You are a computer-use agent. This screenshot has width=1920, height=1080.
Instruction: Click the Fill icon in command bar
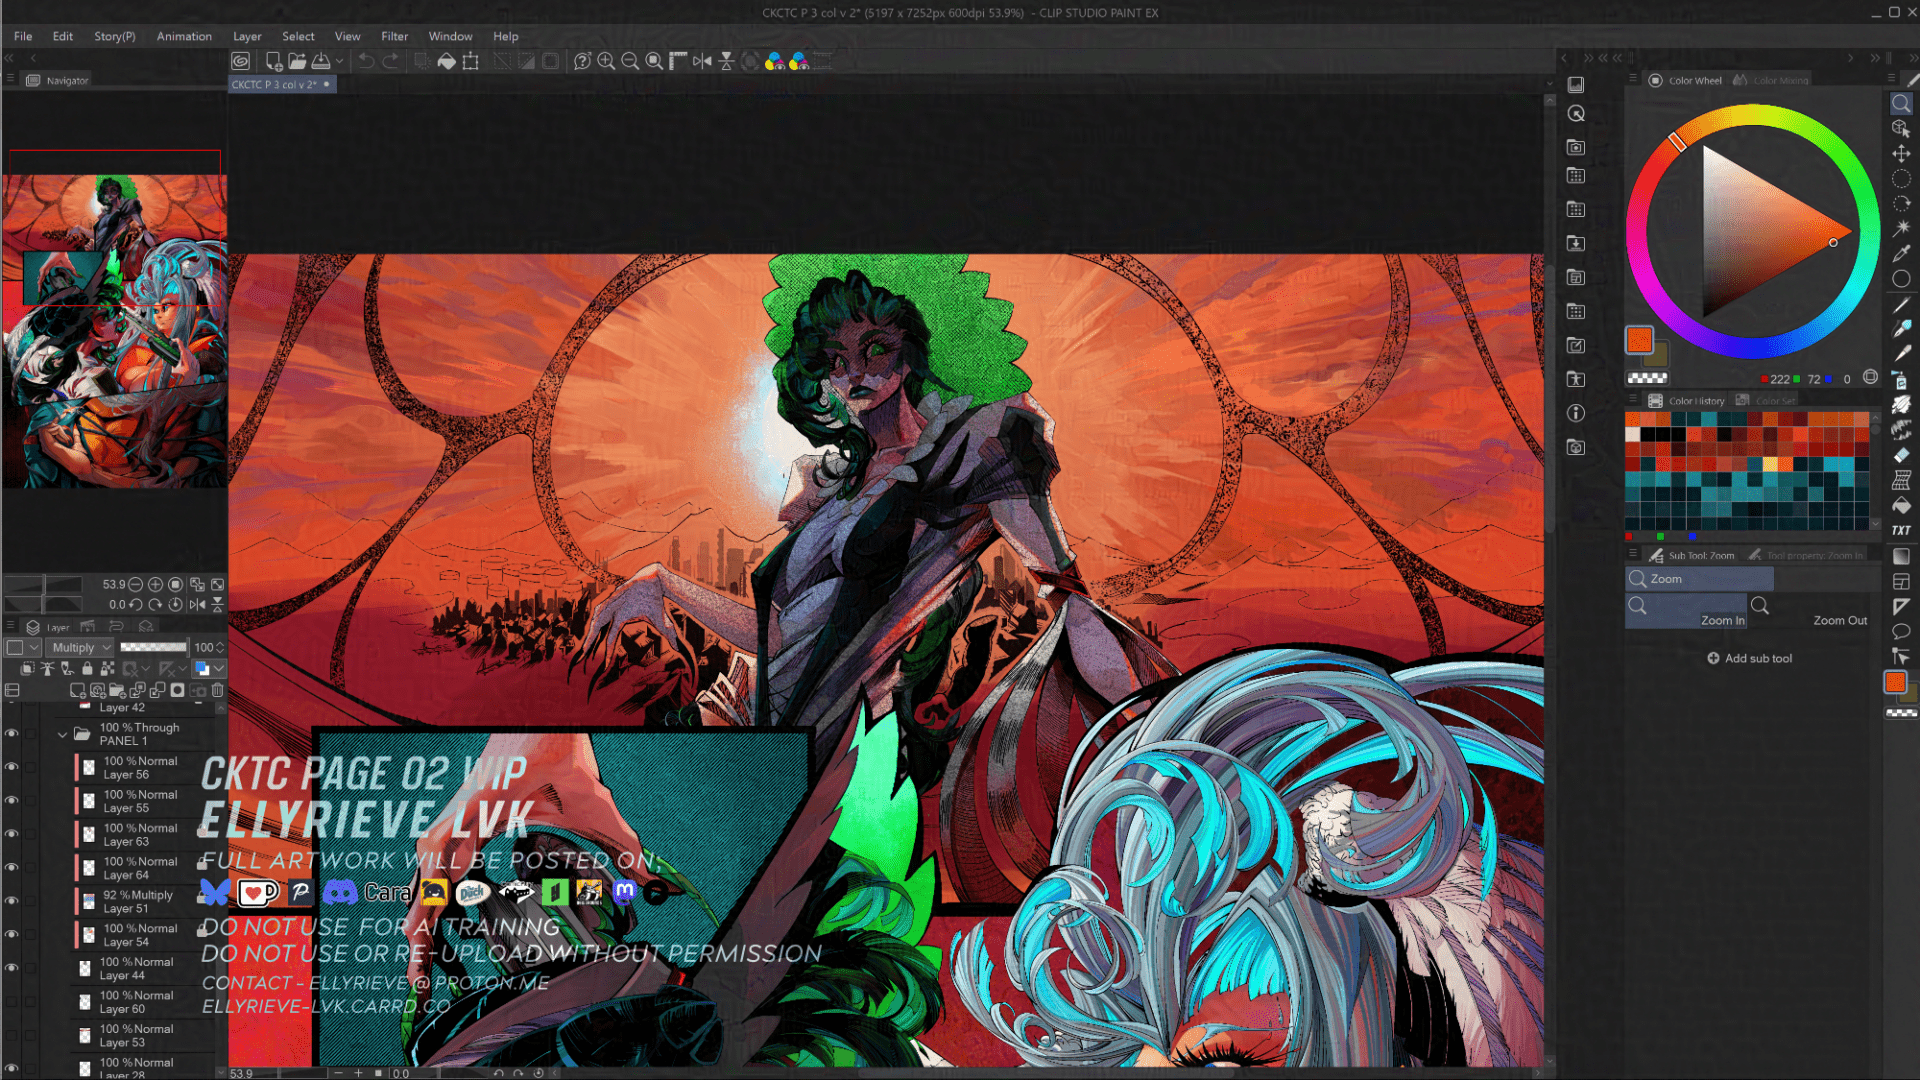[x=447, y=61]
